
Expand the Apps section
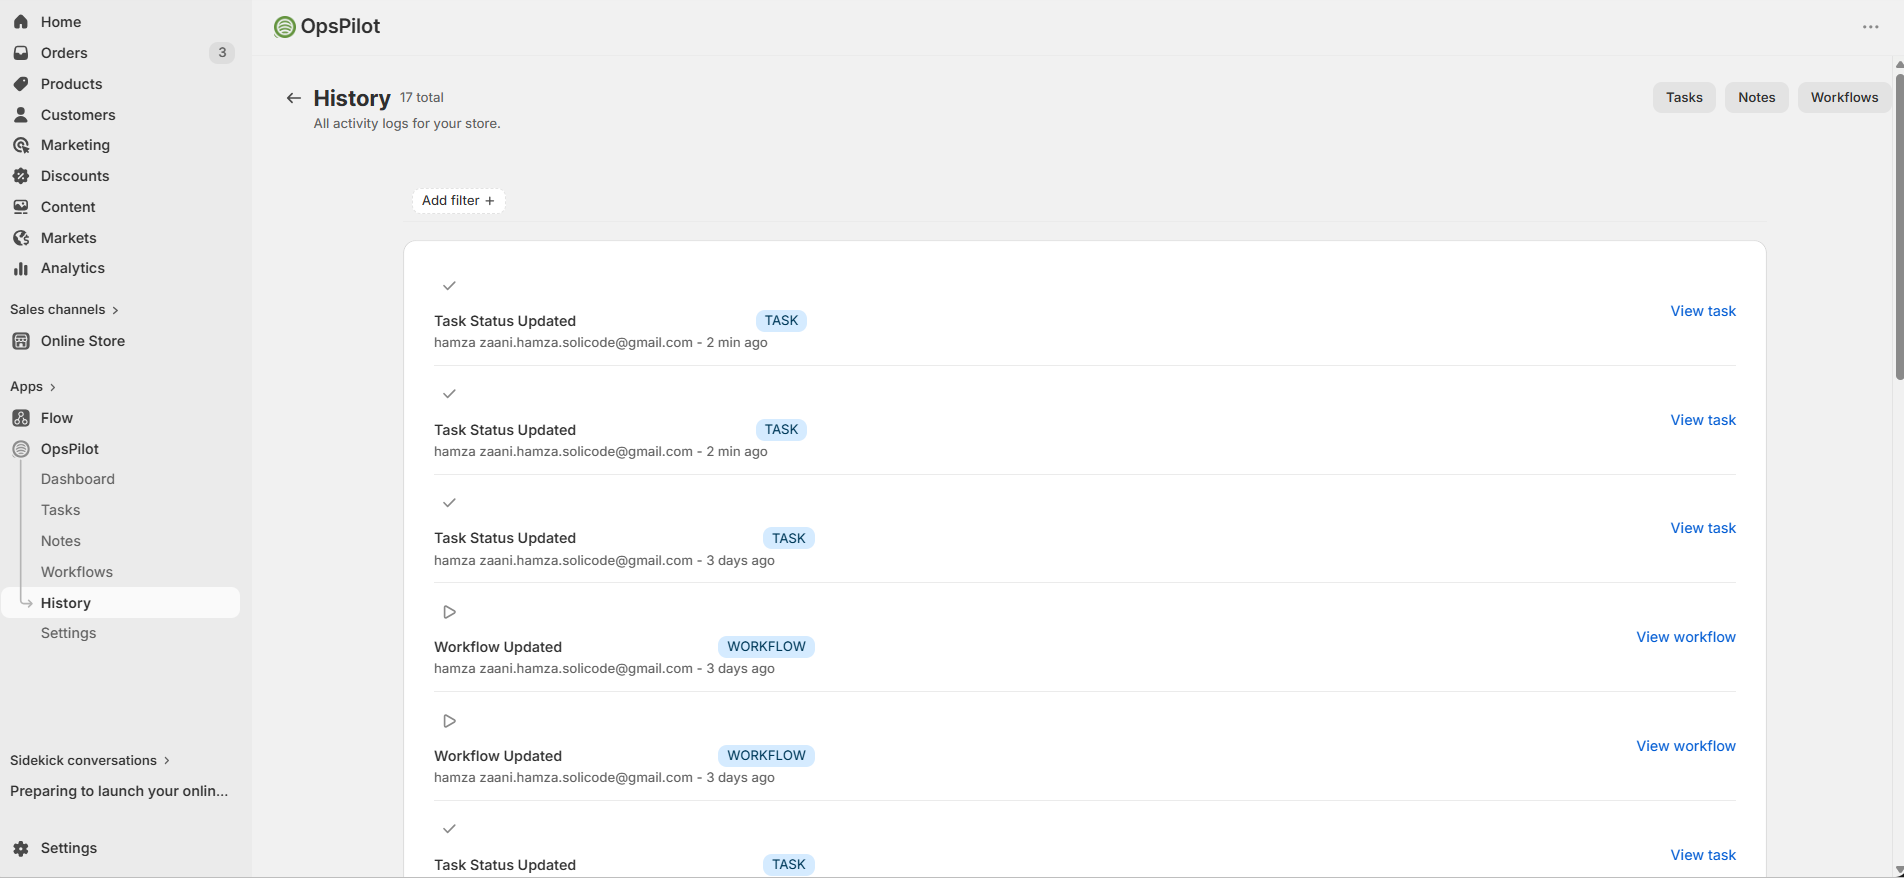[33, 387]
